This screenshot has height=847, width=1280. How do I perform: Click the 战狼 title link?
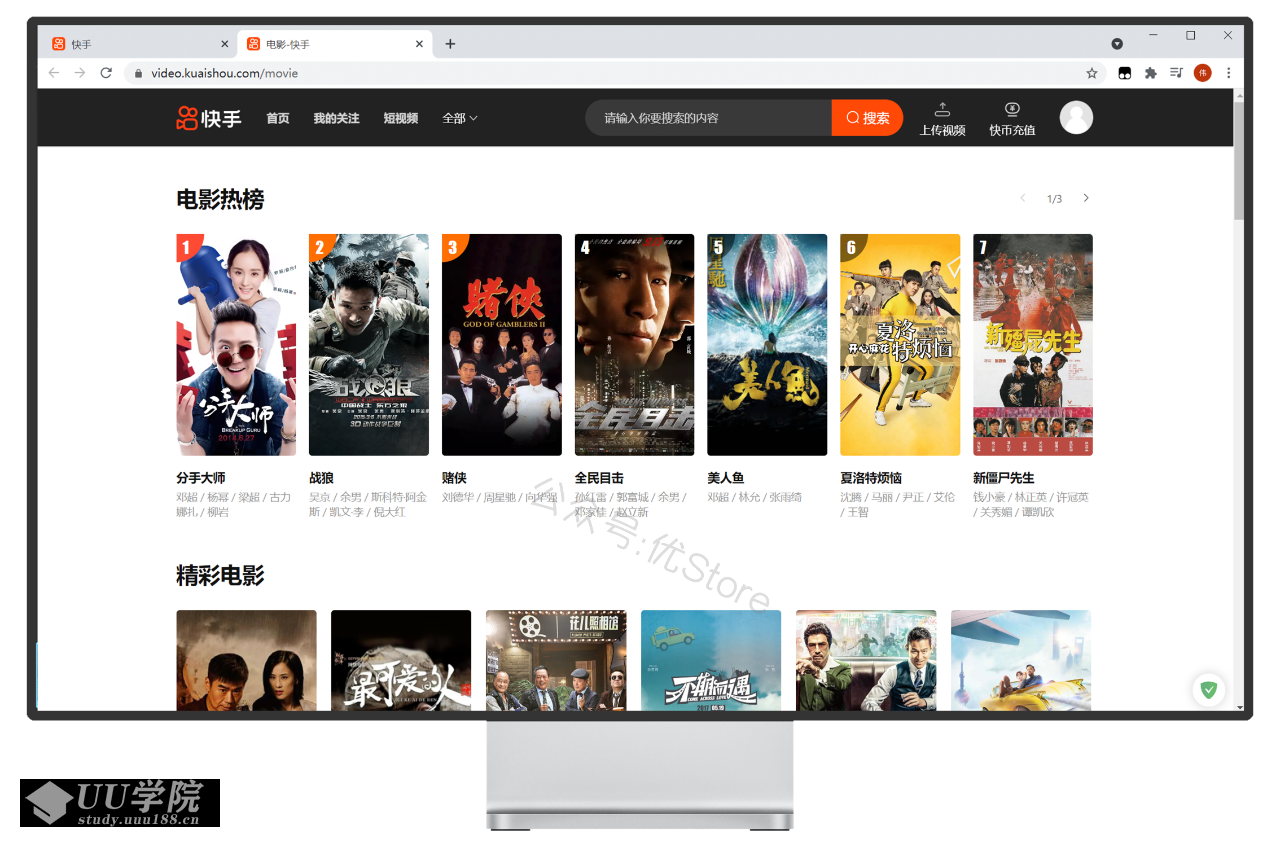click(321, 478)
